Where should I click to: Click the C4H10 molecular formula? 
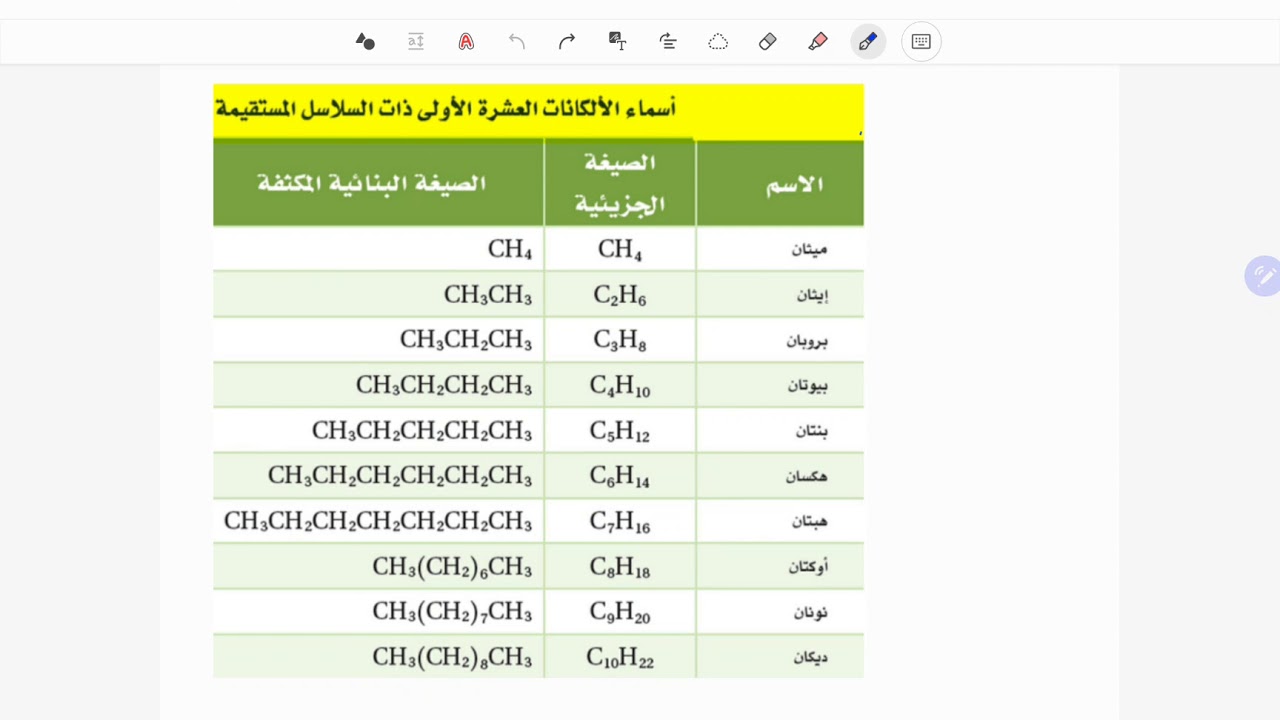click(x=620, y=386)
